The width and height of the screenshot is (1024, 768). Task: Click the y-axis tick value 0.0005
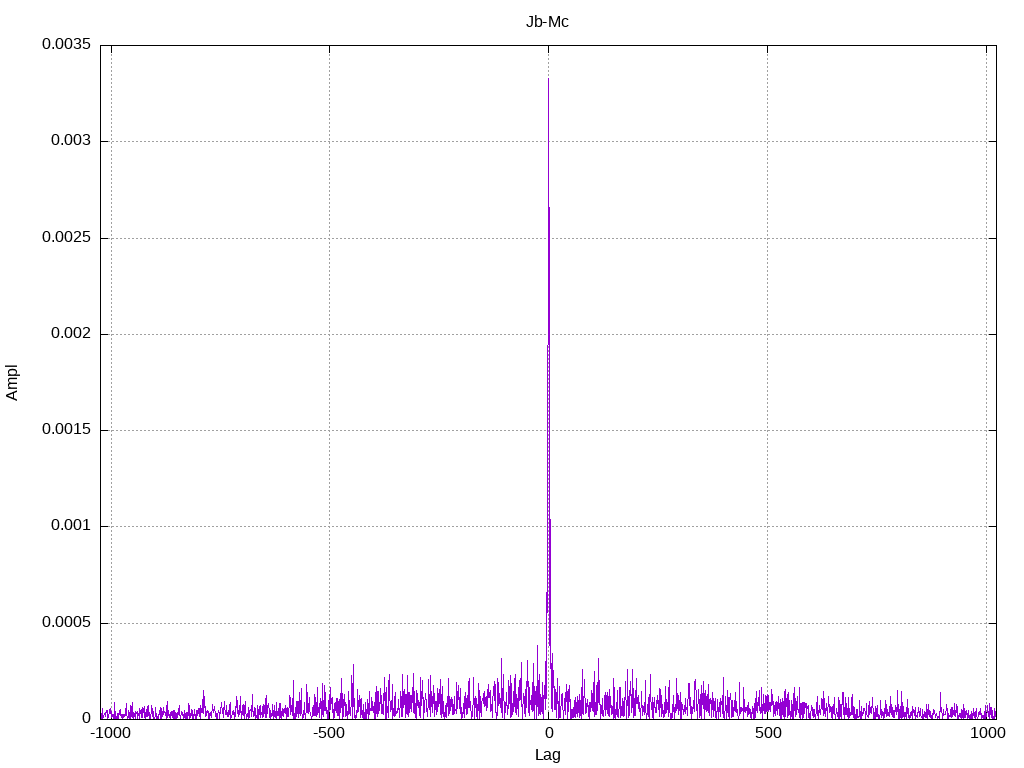click(67, 622)
